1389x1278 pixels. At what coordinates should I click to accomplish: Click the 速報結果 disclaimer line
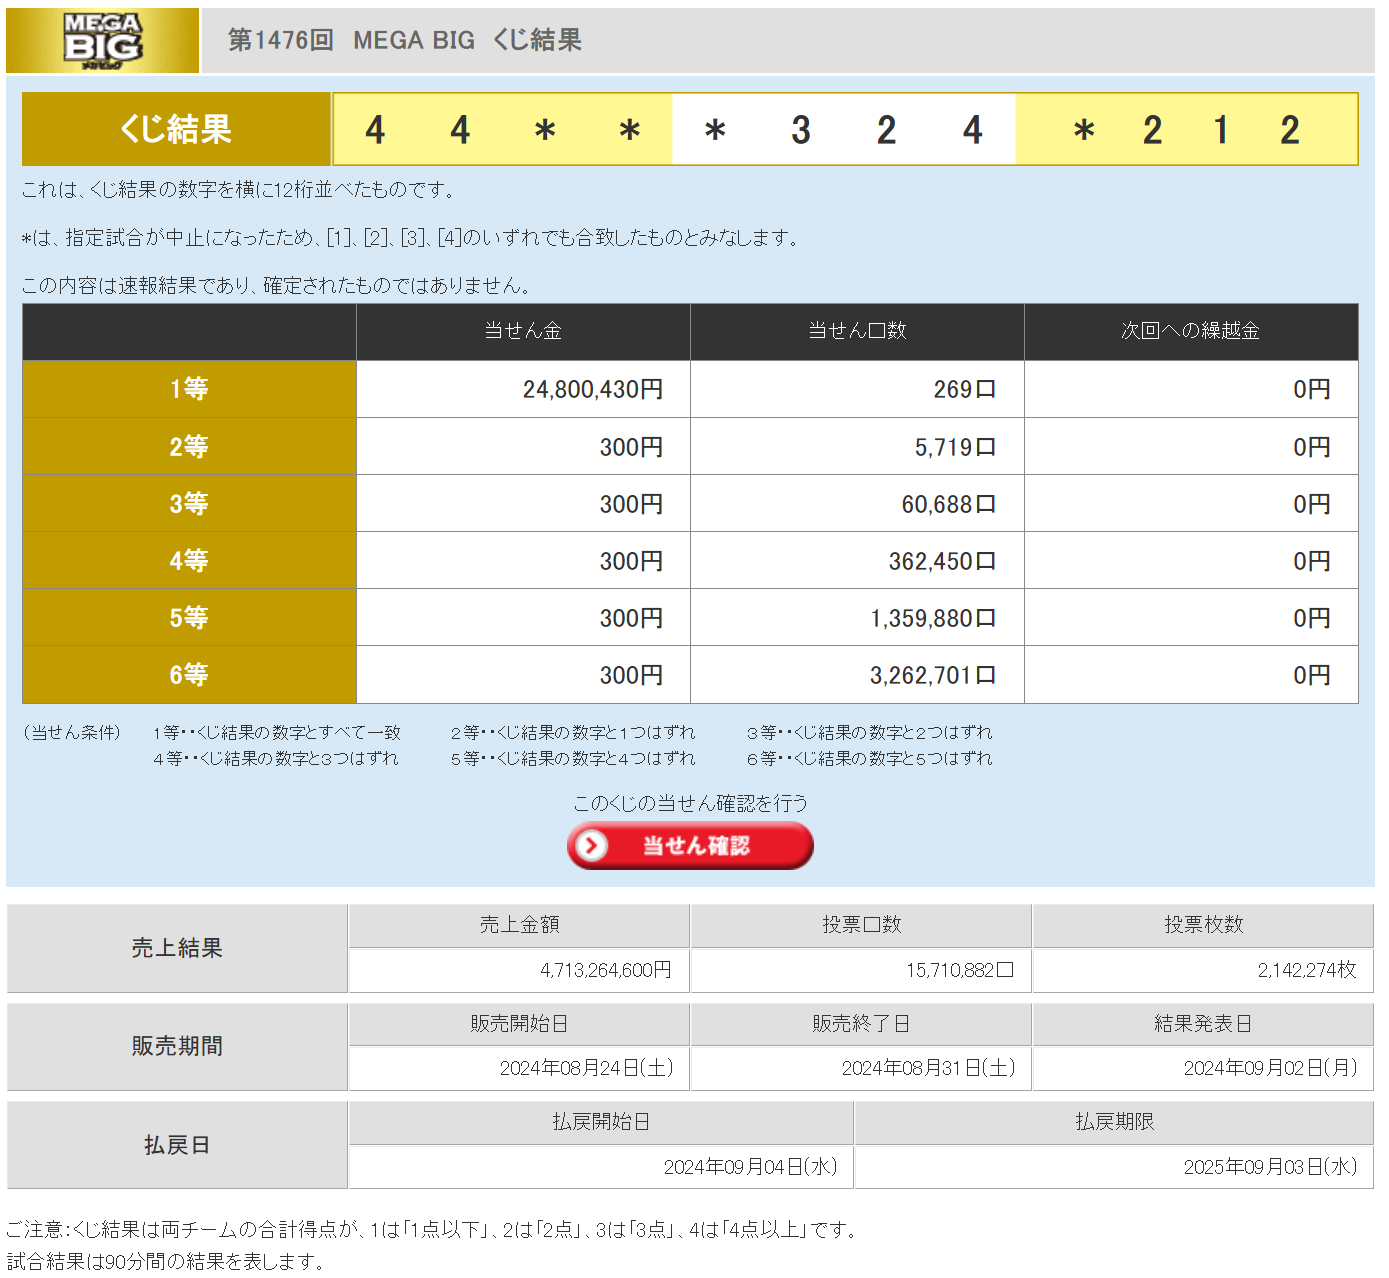pos(276,286)
